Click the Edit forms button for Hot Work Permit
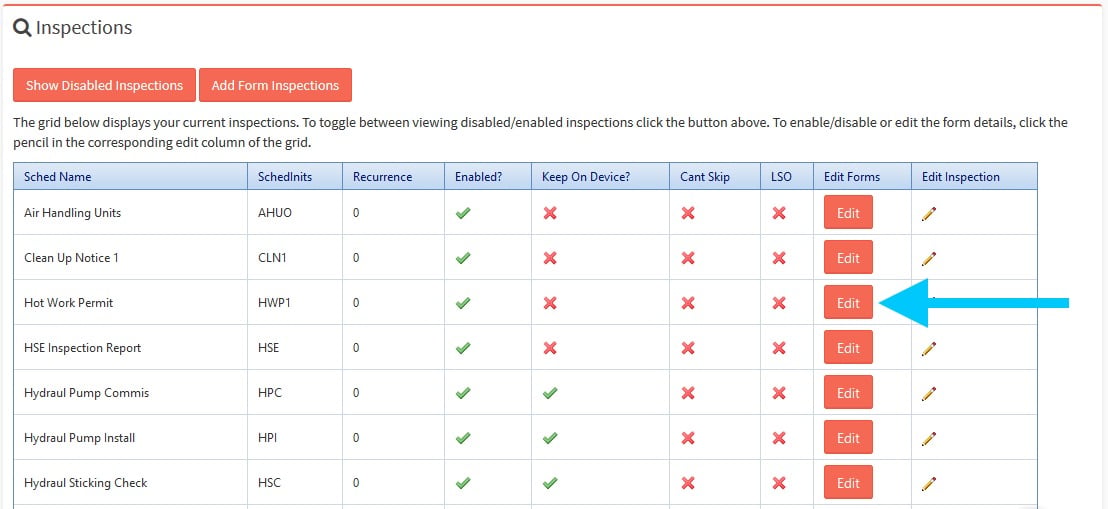This screenshot has height=509, width=1108. tap(848, 303)
